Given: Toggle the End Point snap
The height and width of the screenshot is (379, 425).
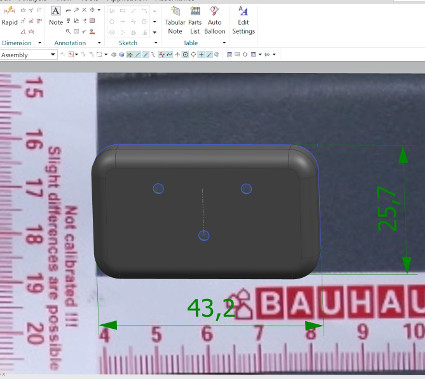Looking at the screenshot, I should click(138, 55).
